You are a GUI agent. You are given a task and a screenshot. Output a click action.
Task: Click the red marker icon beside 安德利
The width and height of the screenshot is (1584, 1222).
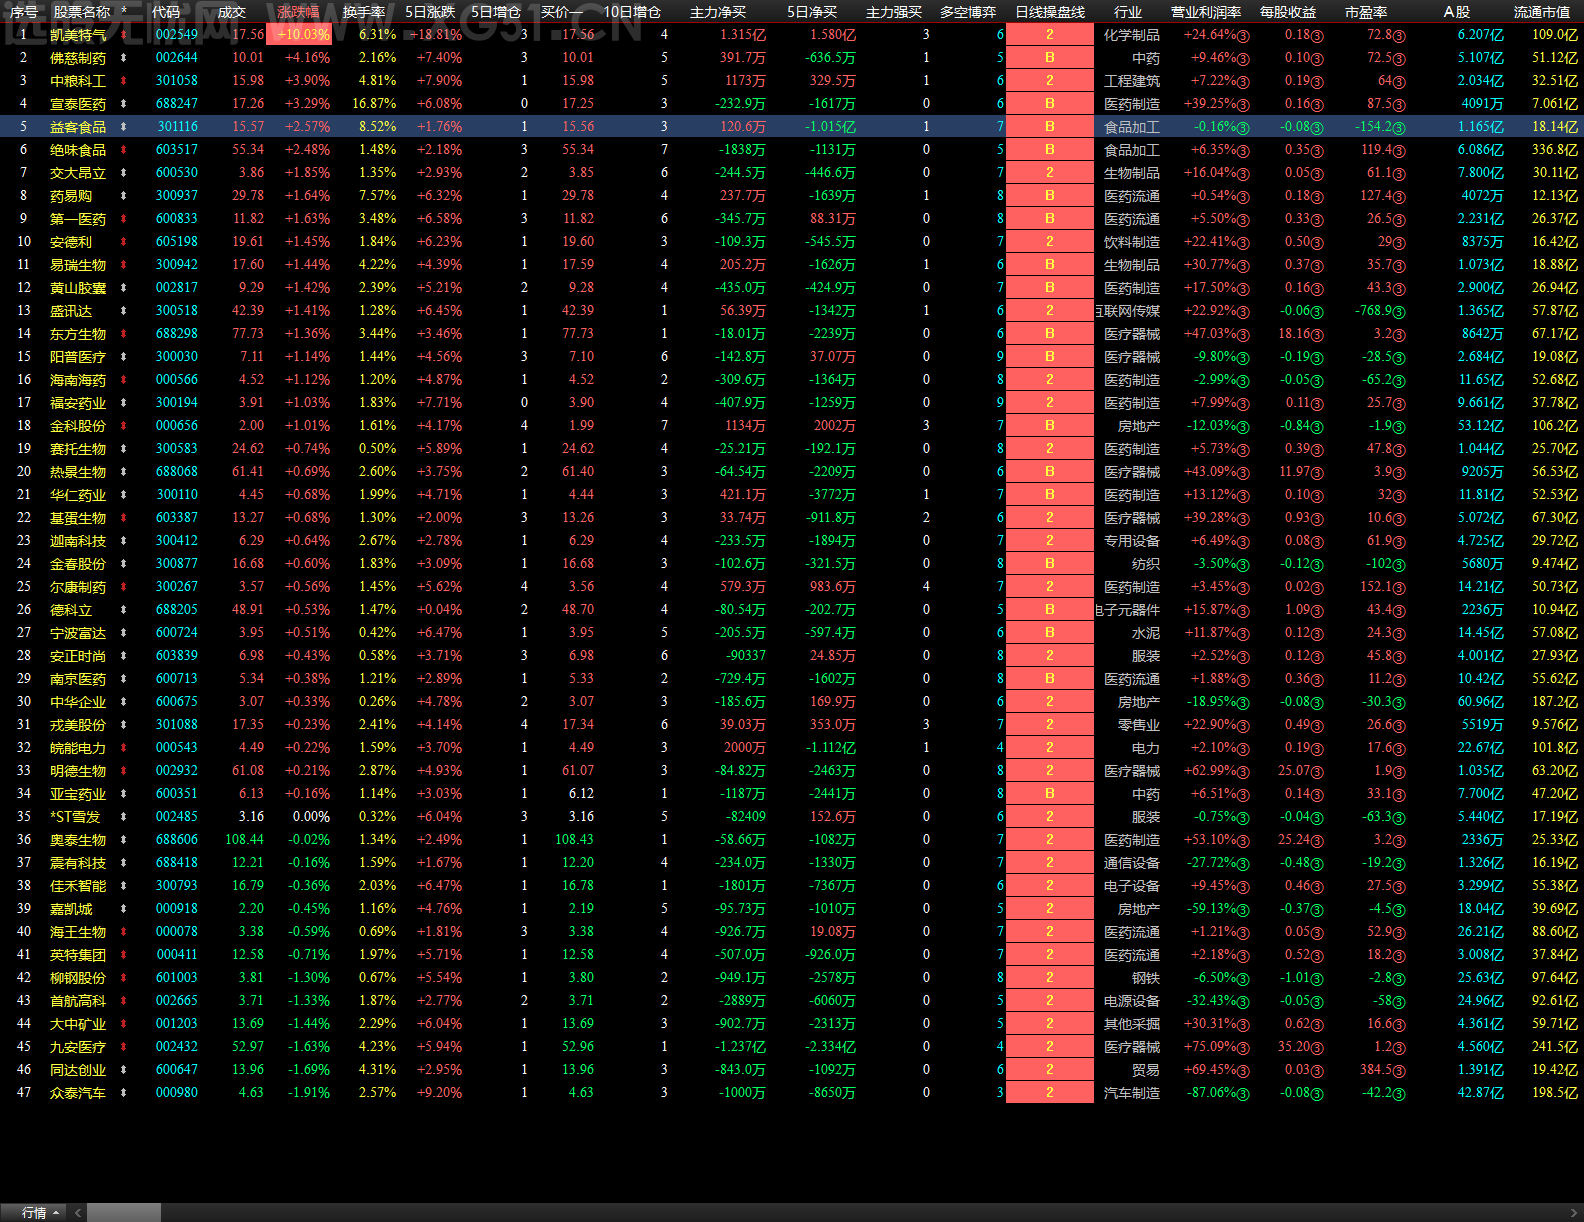[x=124, y=242]
